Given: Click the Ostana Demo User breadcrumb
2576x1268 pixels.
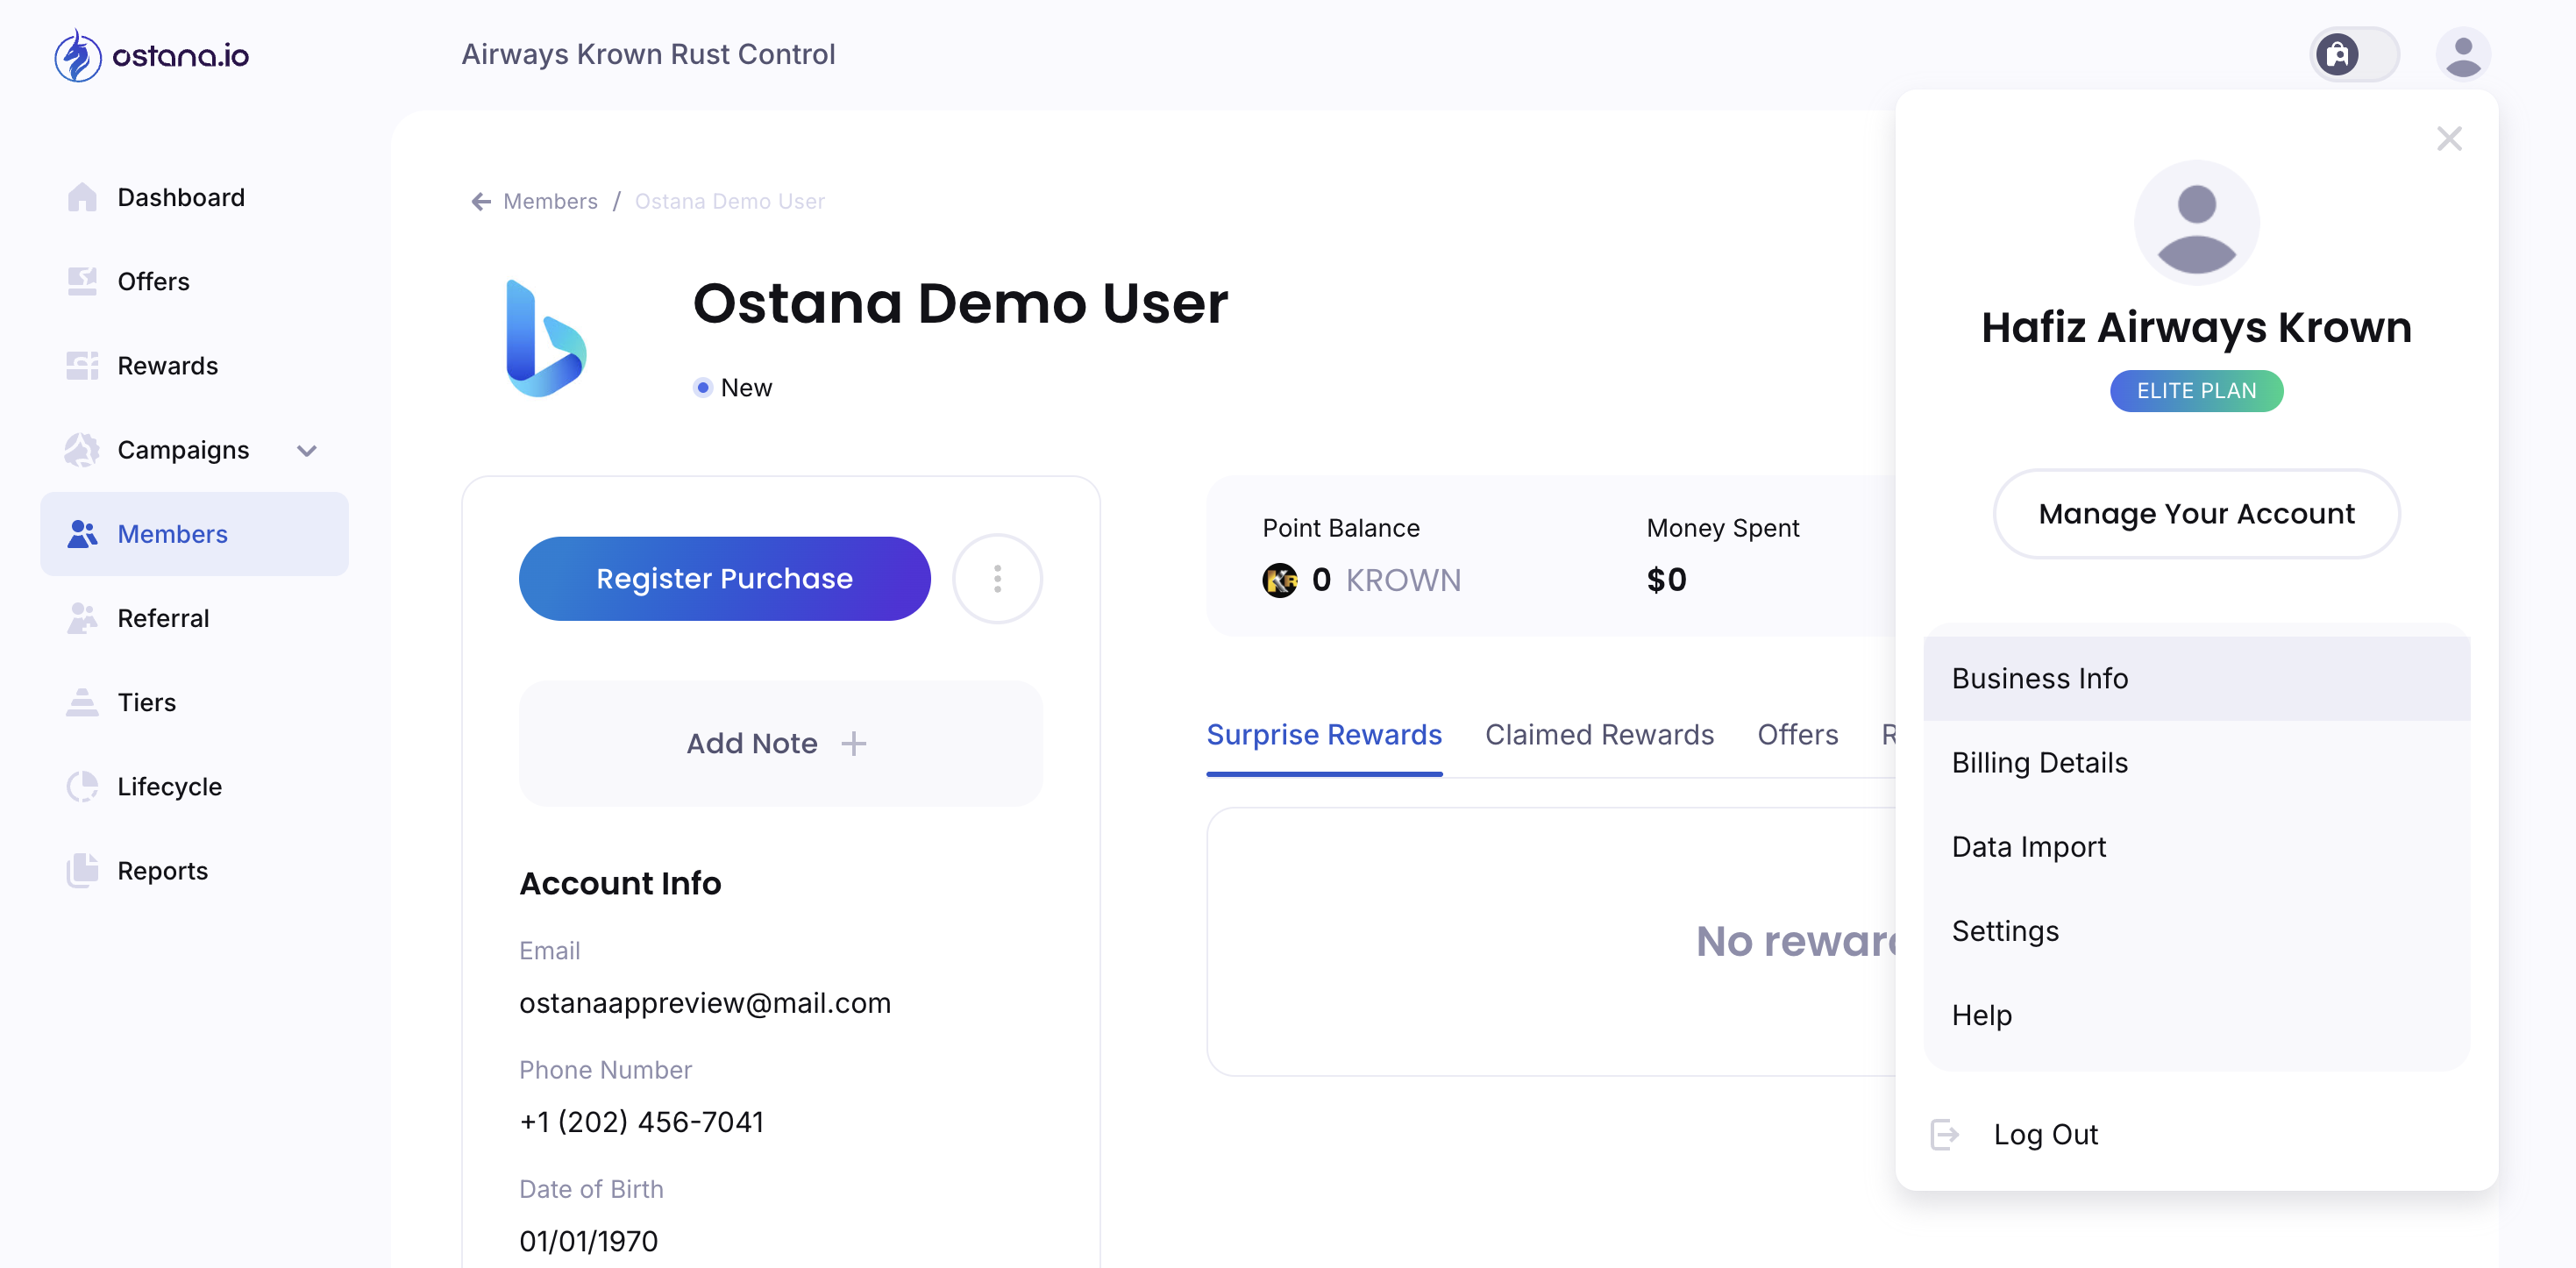Looking at the screenshot, I should click(x=729, y=202).
